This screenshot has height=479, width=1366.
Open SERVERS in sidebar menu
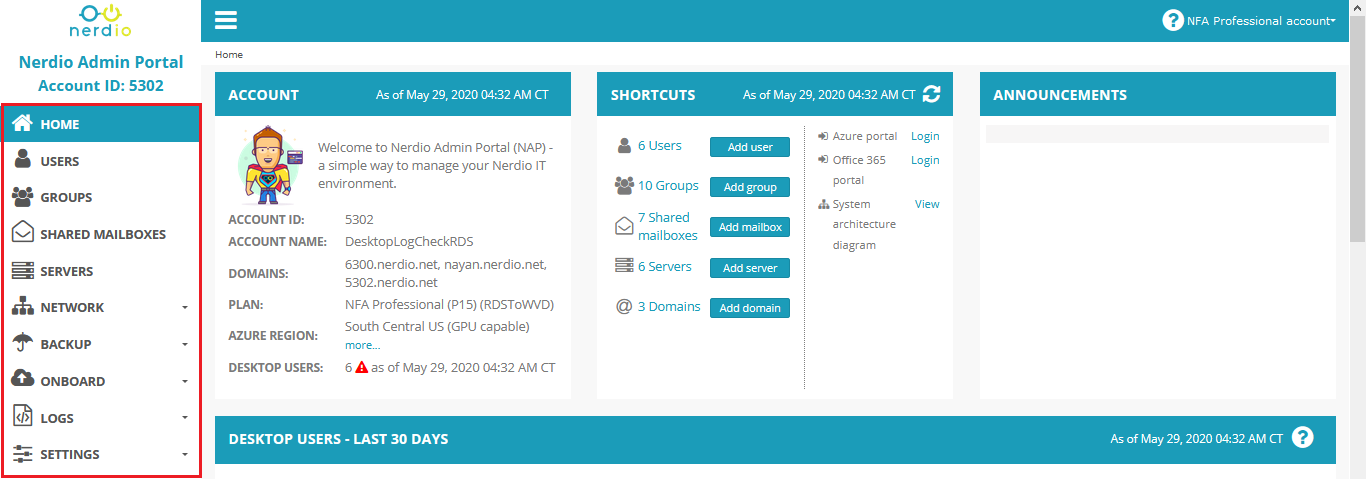(102, 271)
